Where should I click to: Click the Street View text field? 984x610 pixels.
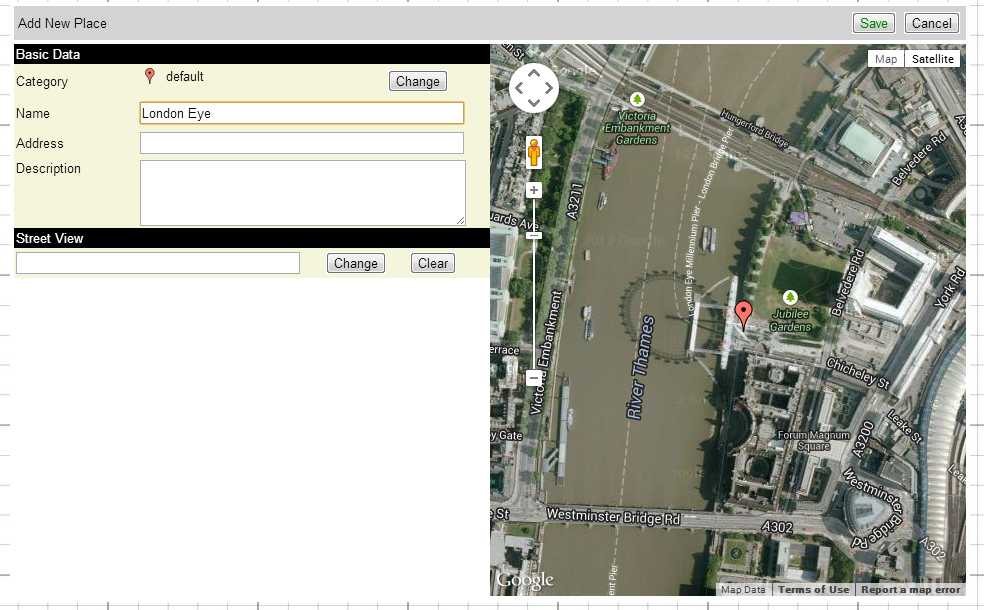tap(158, 263)
